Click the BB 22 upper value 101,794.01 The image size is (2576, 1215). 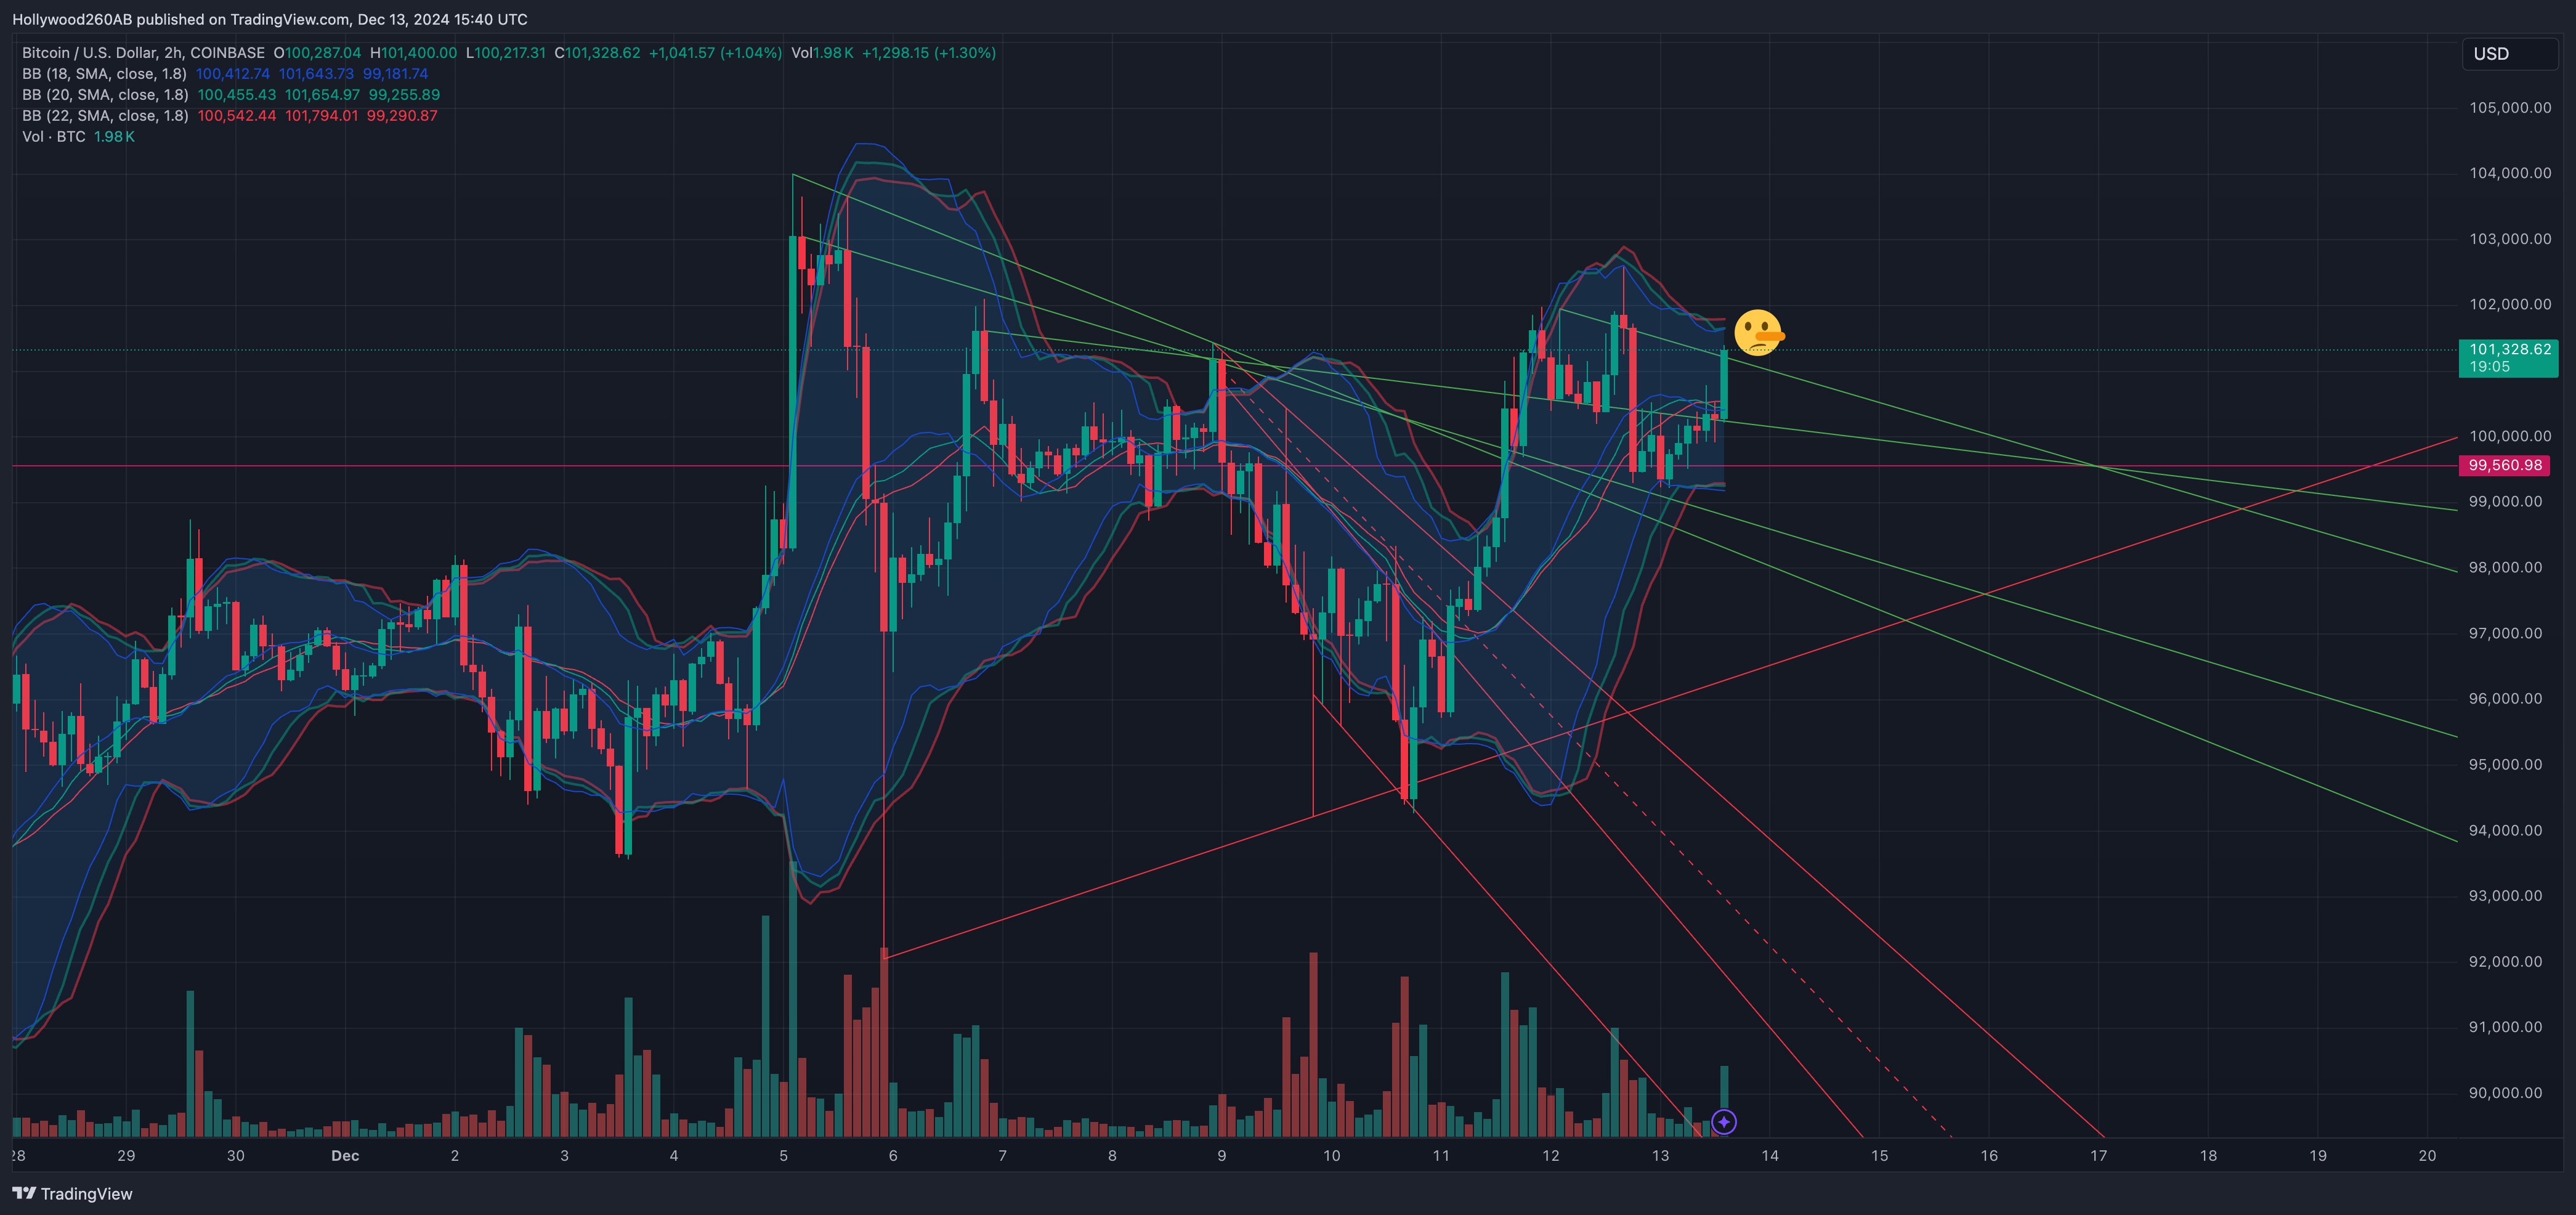(321, 116)
